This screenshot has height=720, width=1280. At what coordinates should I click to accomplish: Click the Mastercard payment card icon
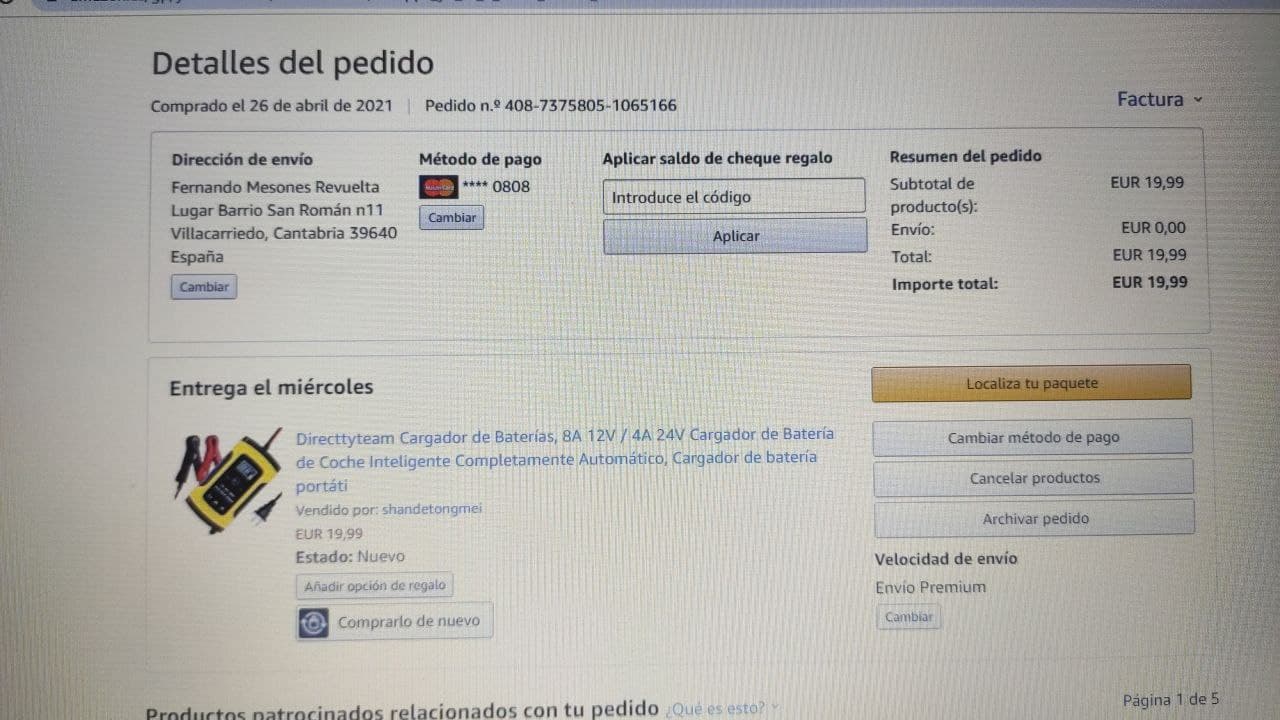(x=438, y=187)
